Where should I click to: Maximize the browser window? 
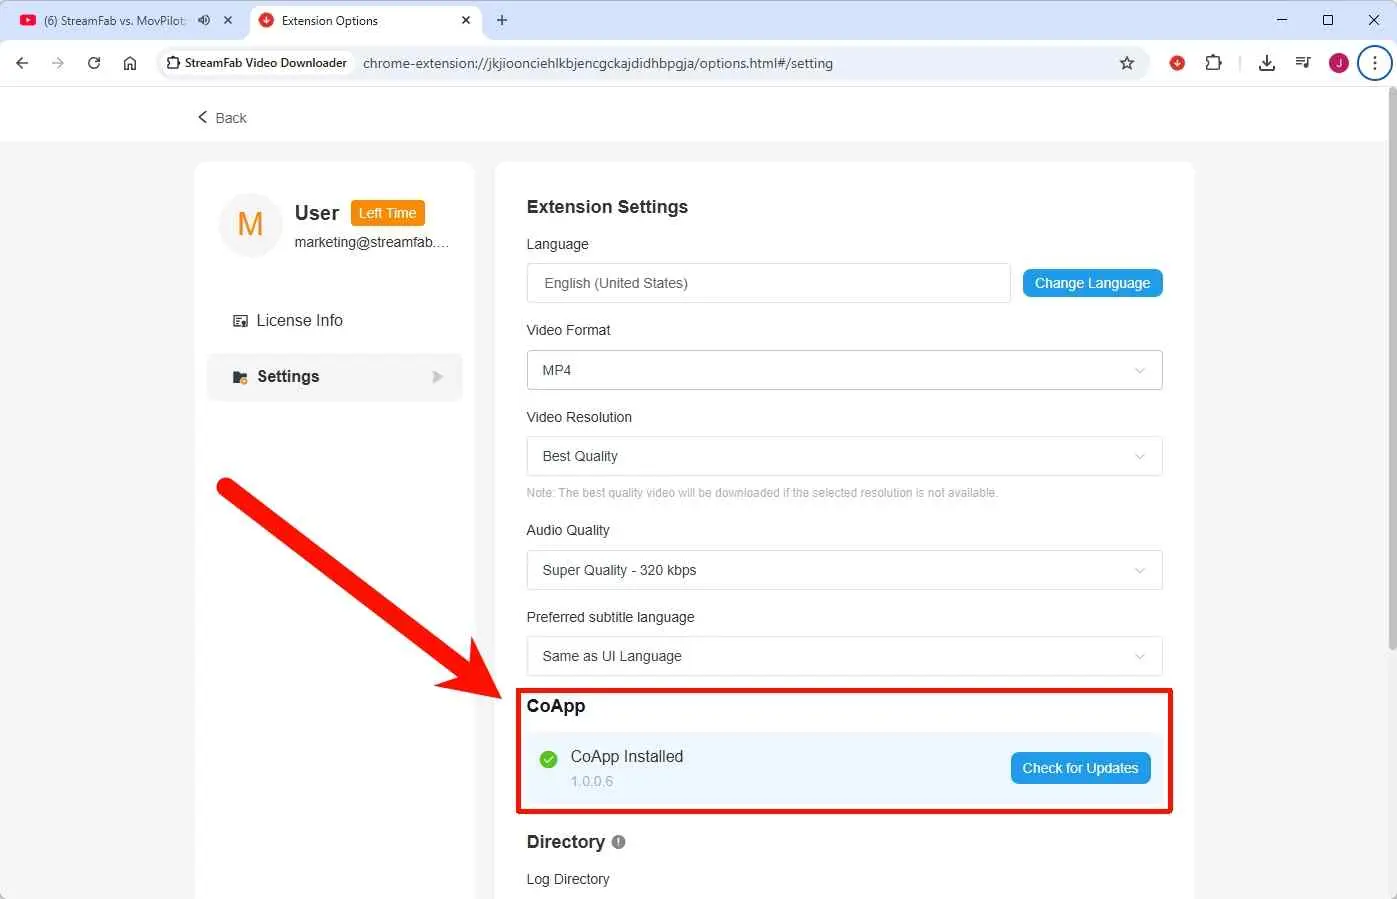(1328, 20)
